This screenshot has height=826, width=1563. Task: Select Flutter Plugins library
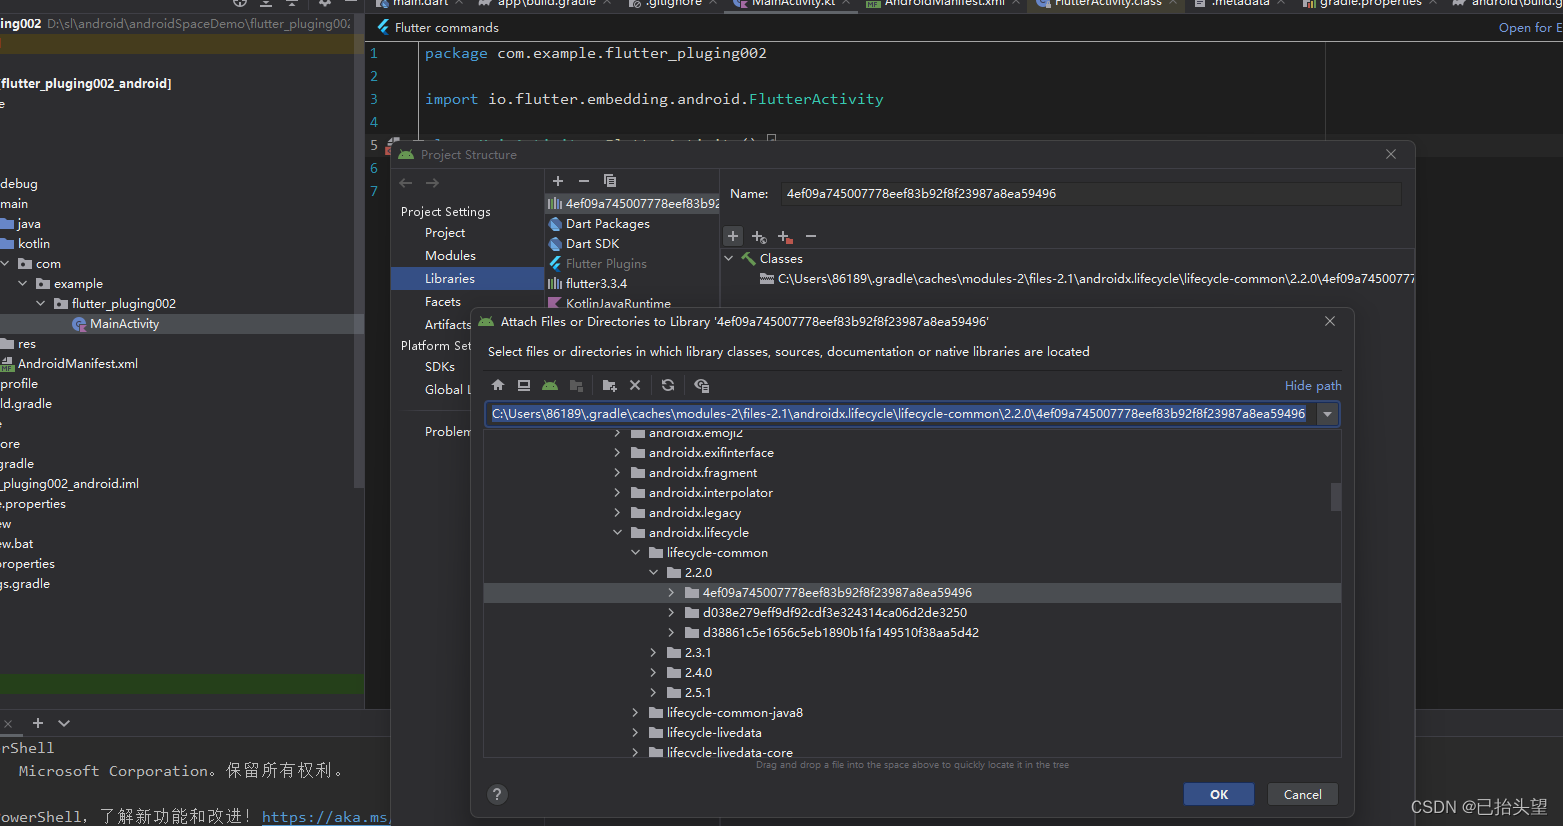click(x=606, y=264)
